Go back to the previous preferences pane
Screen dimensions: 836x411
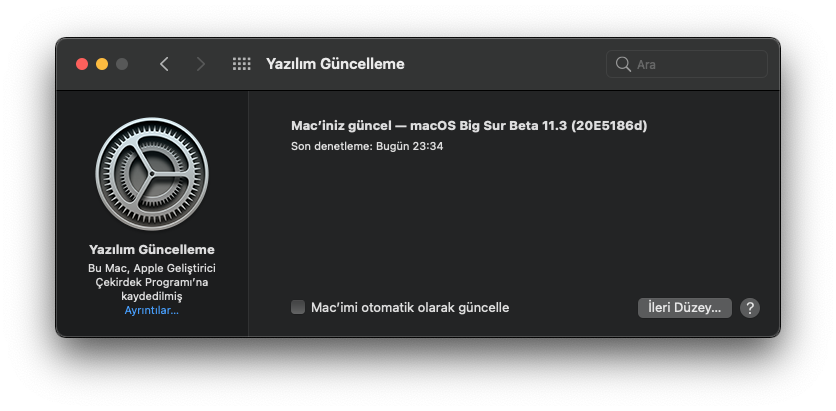click(x=164, y=64)
